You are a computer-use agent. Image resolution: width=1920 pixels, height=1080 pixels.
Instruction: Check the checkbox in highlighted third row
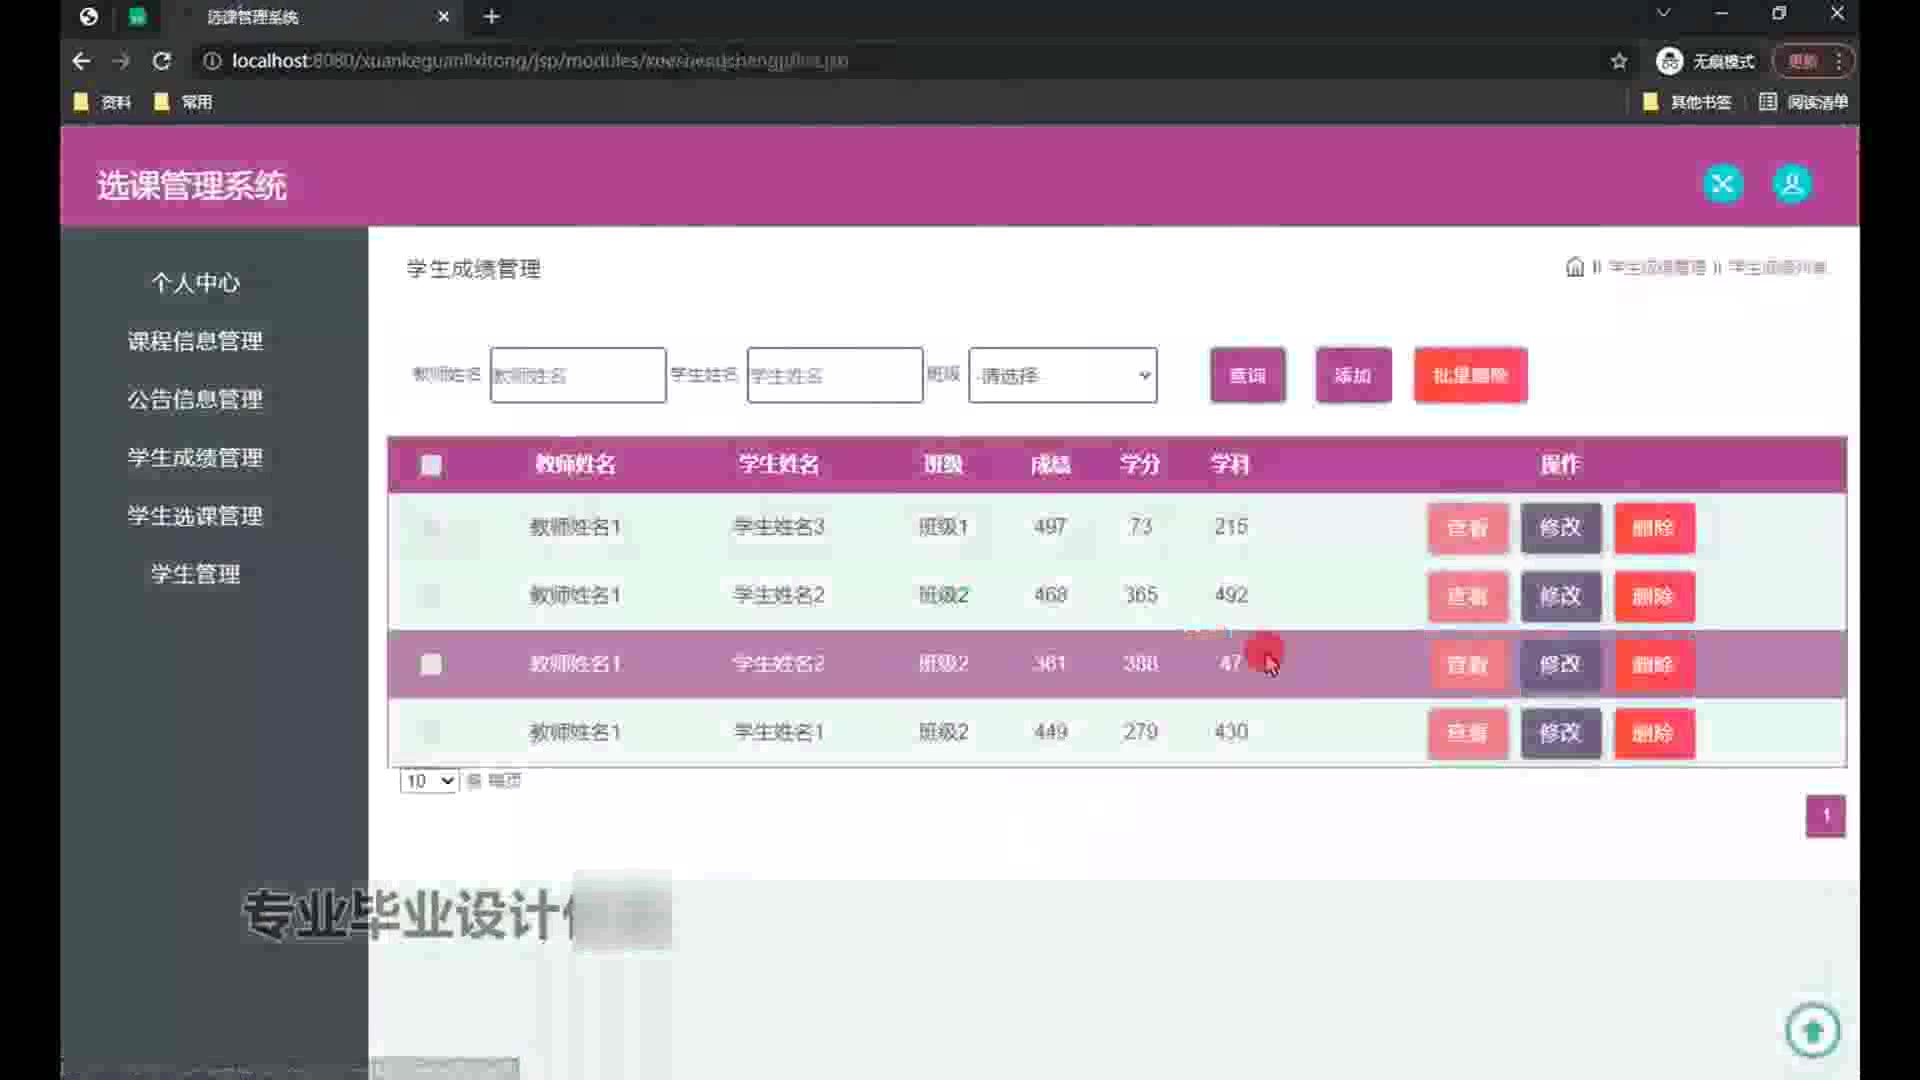point(431,664)
